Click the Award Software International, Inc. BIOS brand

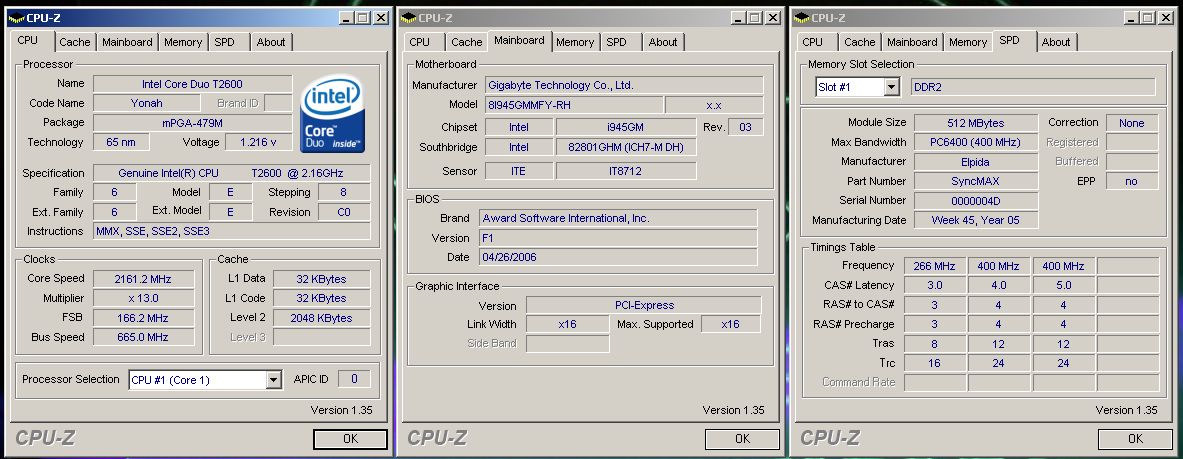(x=618, y=218)
